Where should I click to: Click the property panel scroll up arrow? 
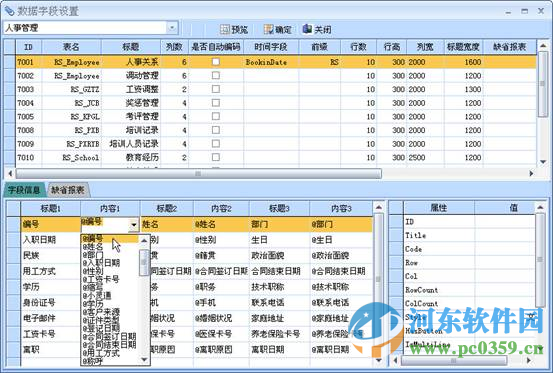click(540, 208)
